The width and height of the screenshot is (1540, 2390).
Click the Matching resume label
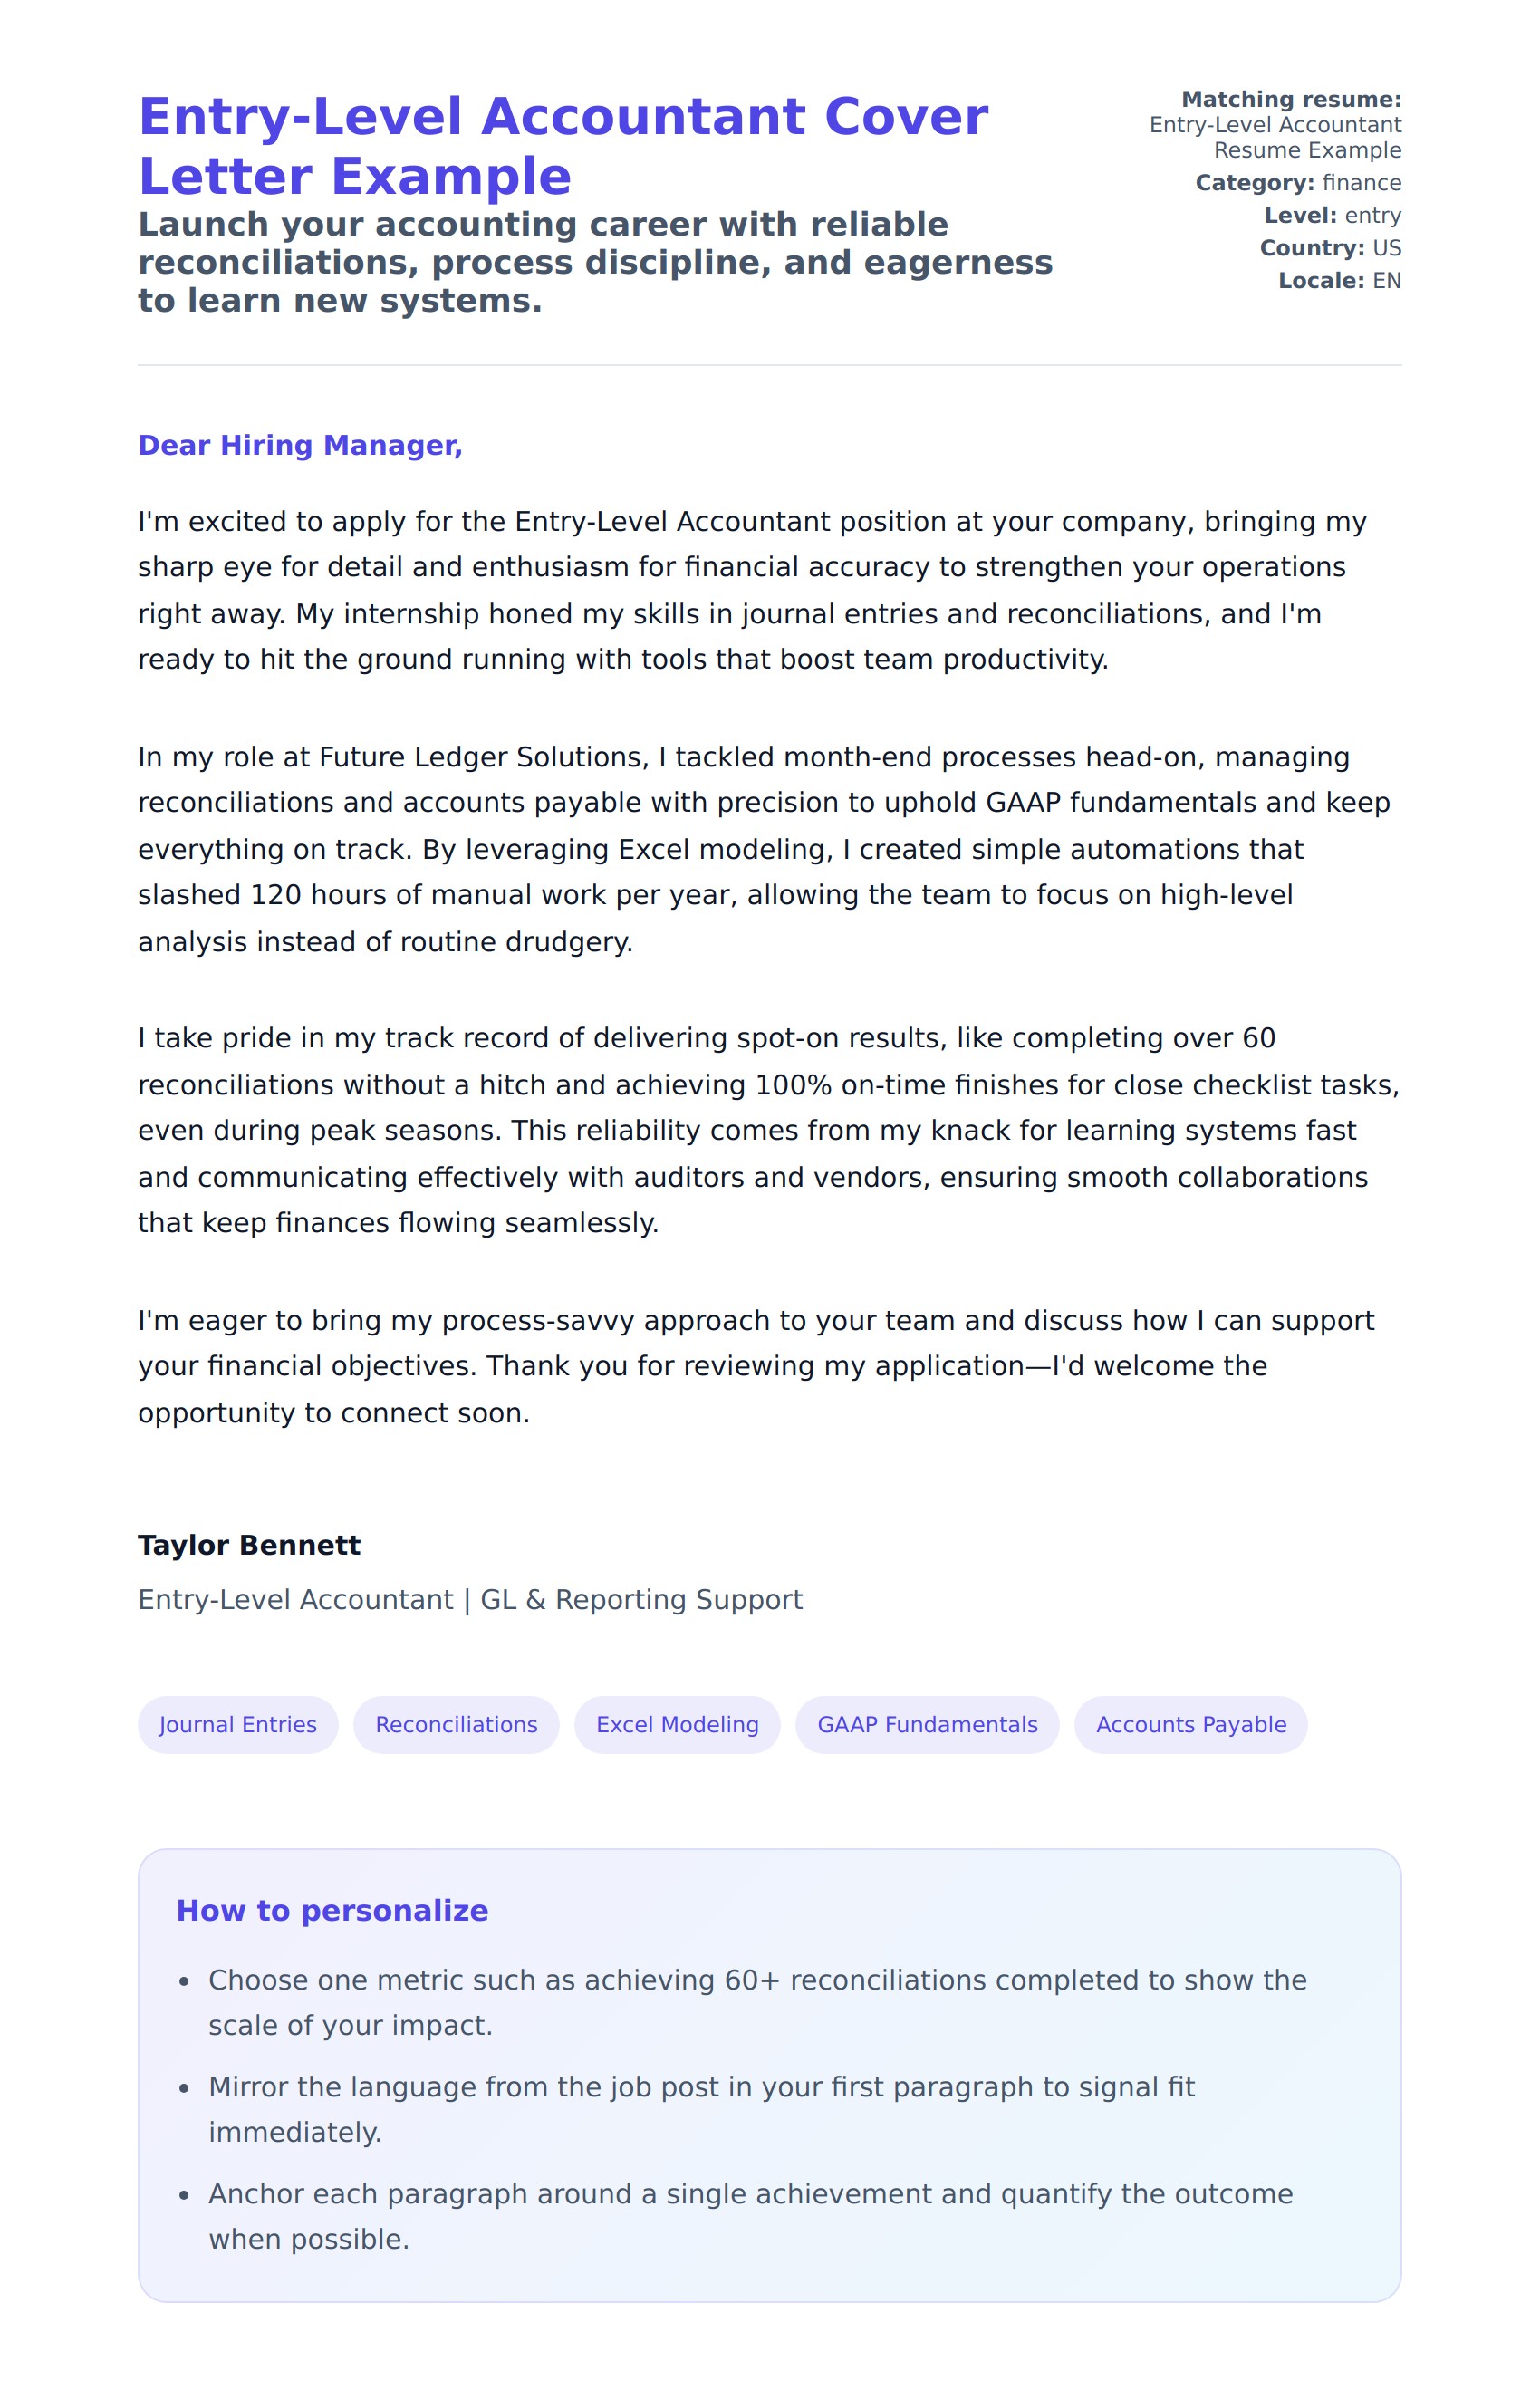[1291, 99]
